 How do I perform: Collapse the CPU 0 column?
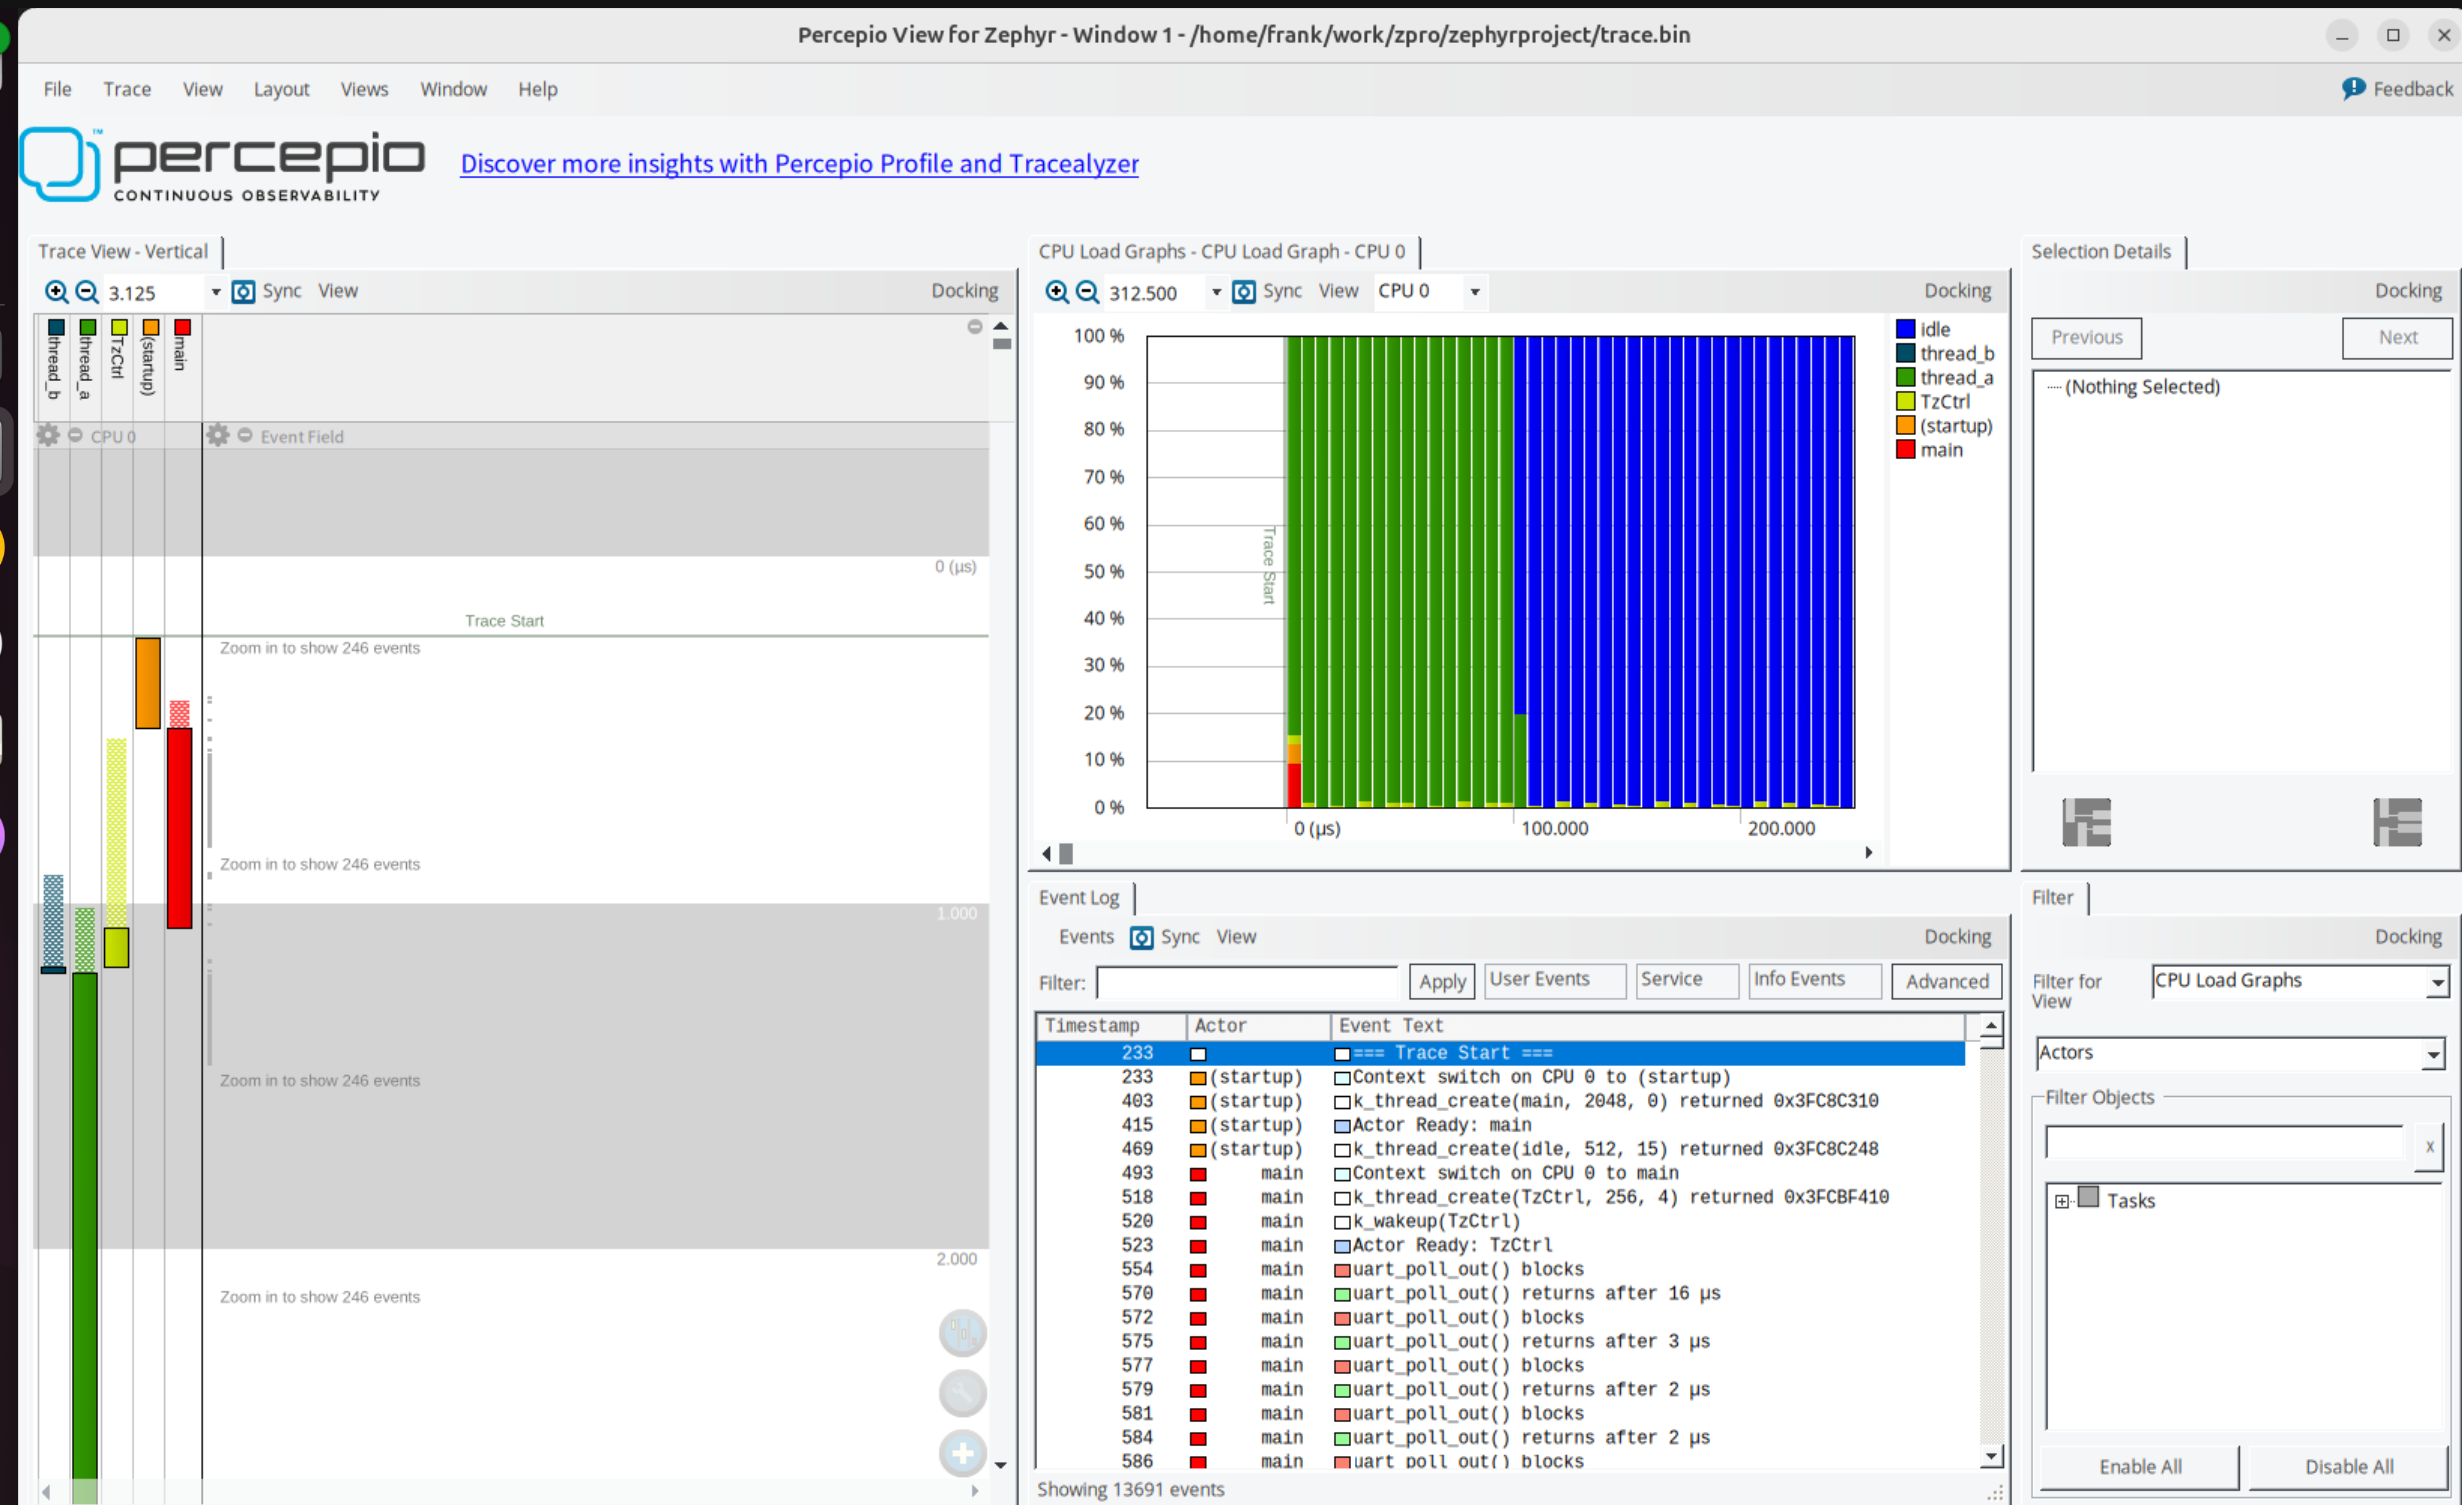pos(75,436)
